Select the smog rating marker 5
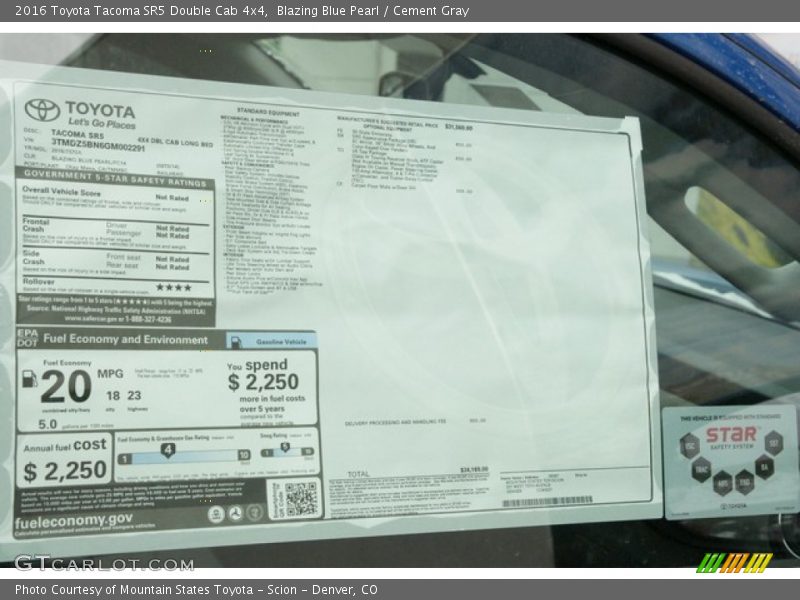800x600 pixels. [285, 447]
